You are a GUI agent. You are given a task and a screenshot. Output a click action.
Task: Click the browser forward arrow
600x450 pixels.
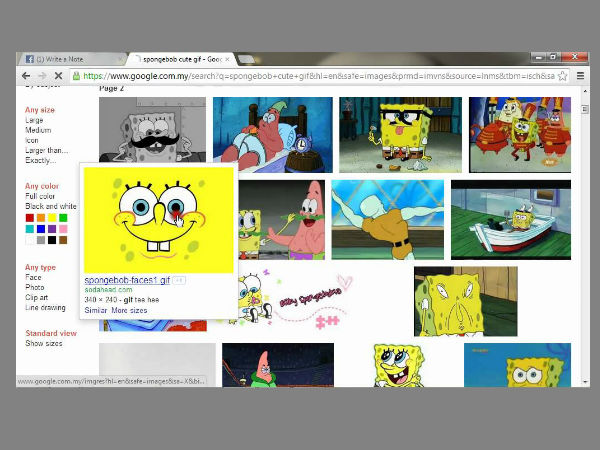42,76
